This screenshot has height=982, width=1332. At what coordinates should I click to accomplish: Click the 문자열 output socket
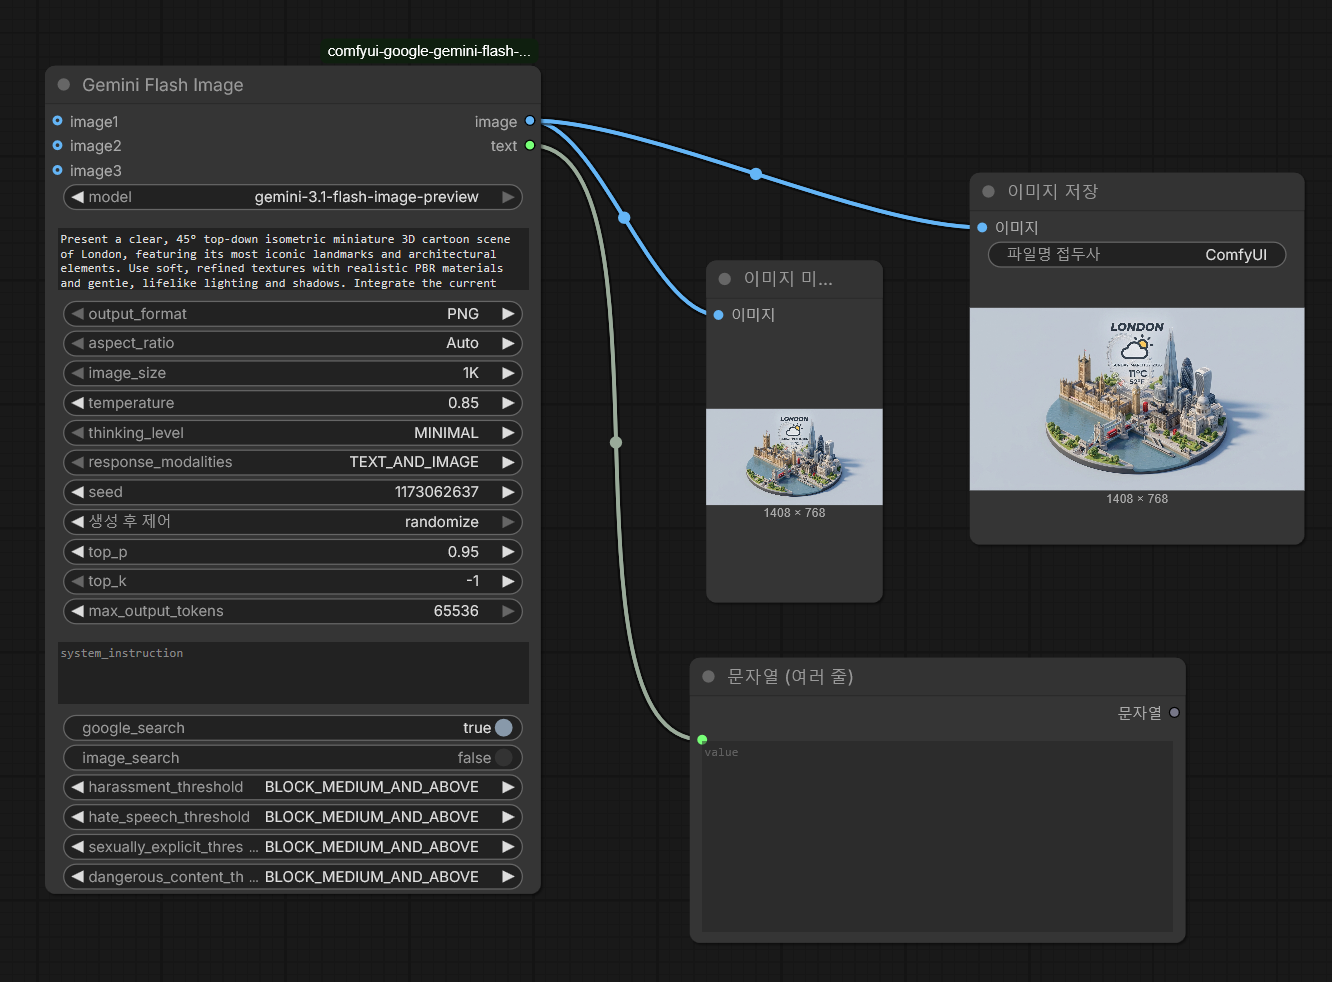(x=1174, y=713)
